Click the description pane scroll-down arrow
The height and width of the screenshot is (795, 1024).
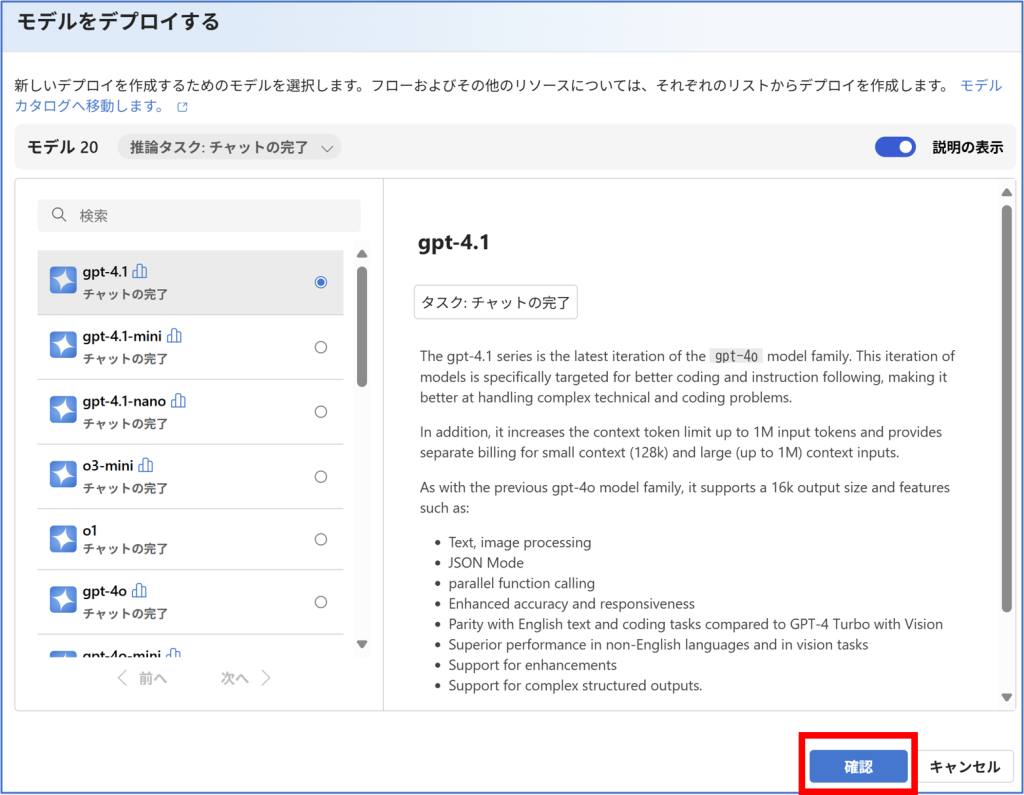click(1006, 697)
